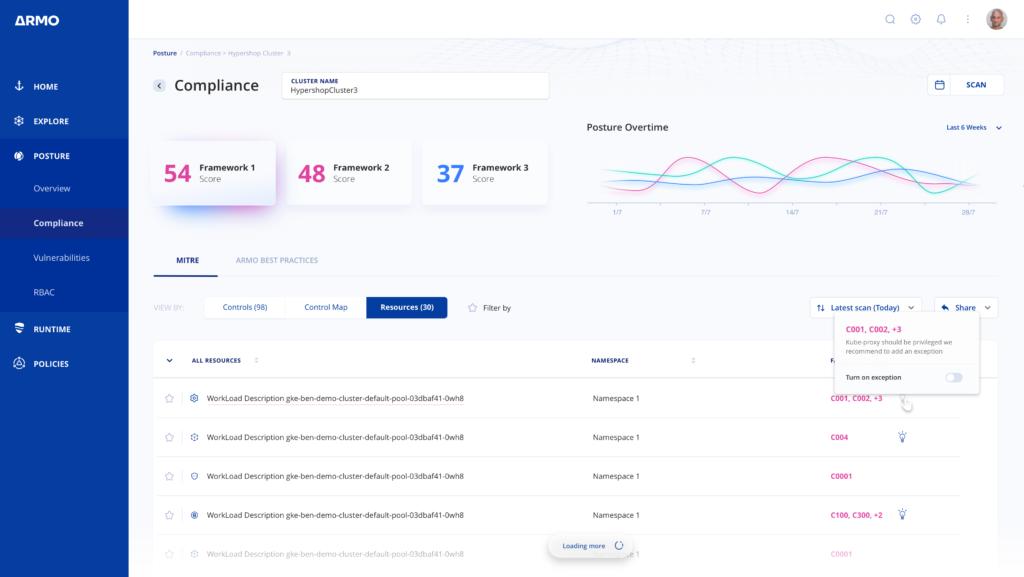Click C001, C002, +3 in first row
This screenshot has height=577, width=1024.
[x=856, y=398]
